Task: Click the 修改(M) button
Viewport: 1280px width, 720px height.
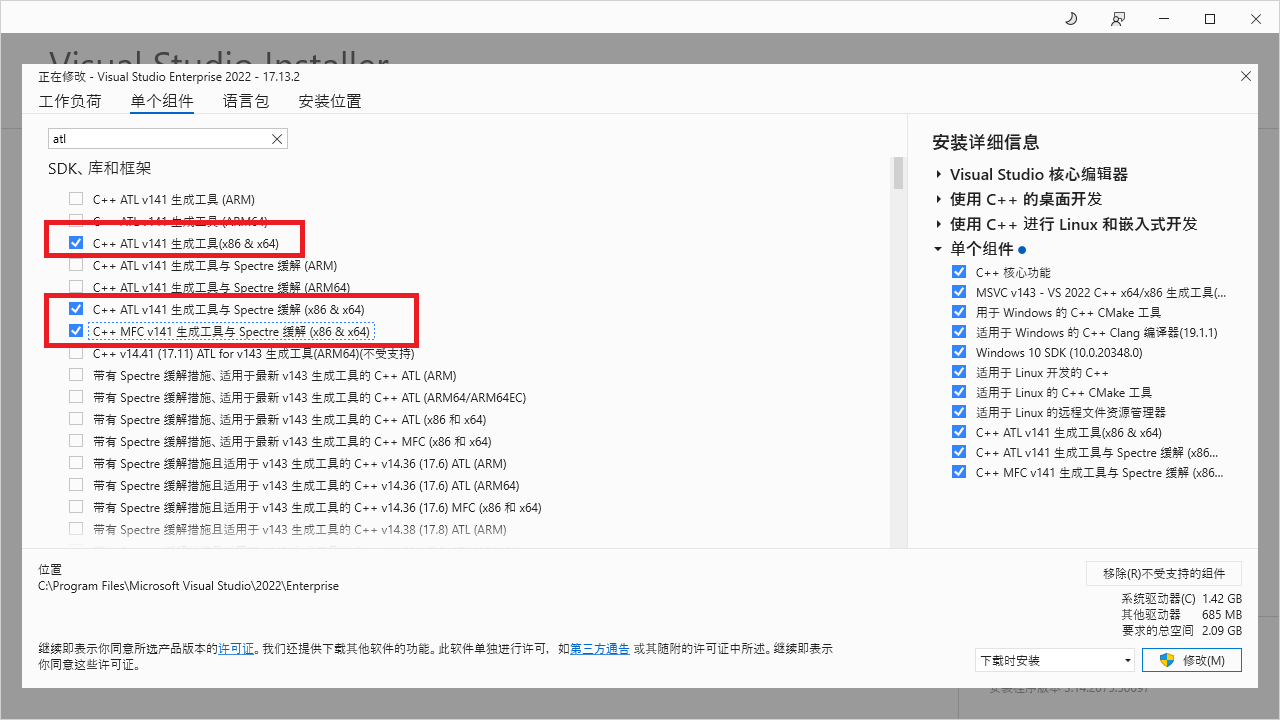Action: 1193,660
